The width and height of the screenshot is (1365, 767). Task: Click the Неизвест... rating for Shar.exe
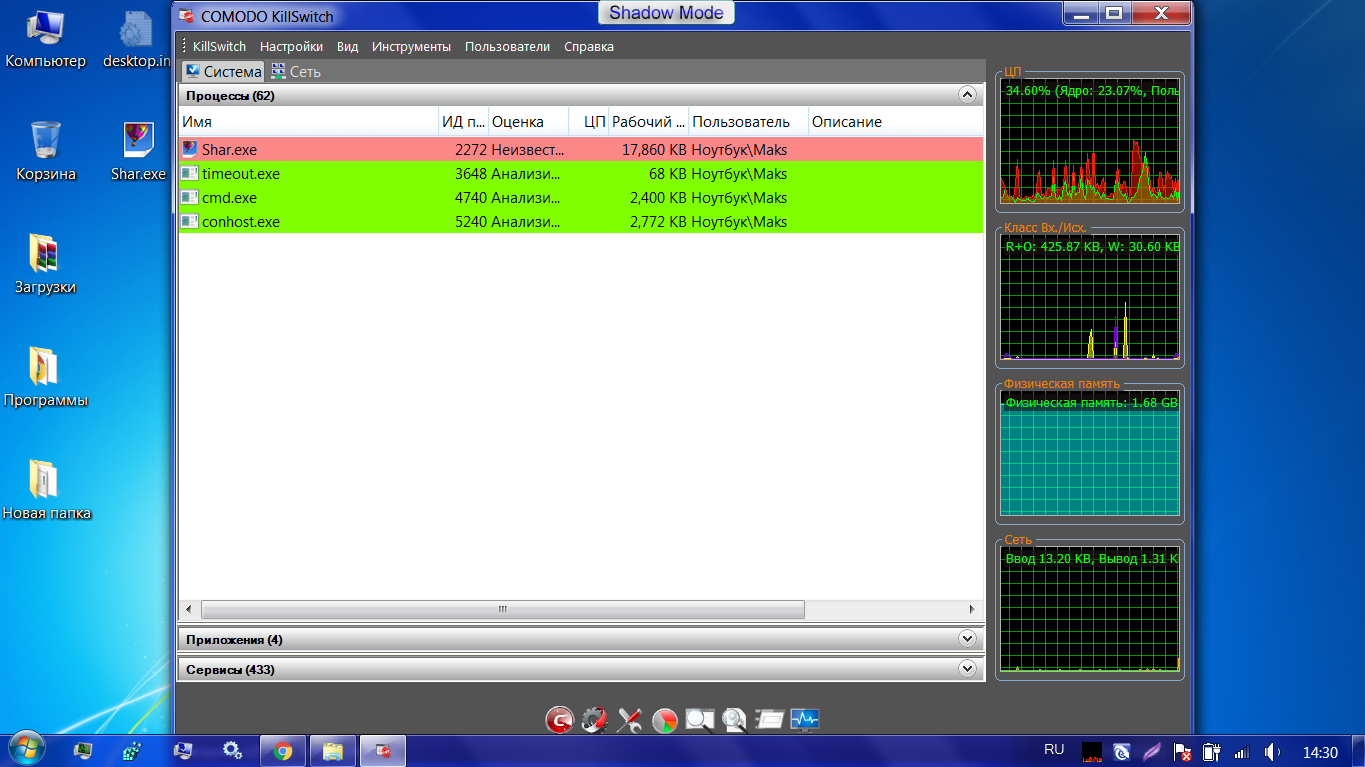[528, 149]
